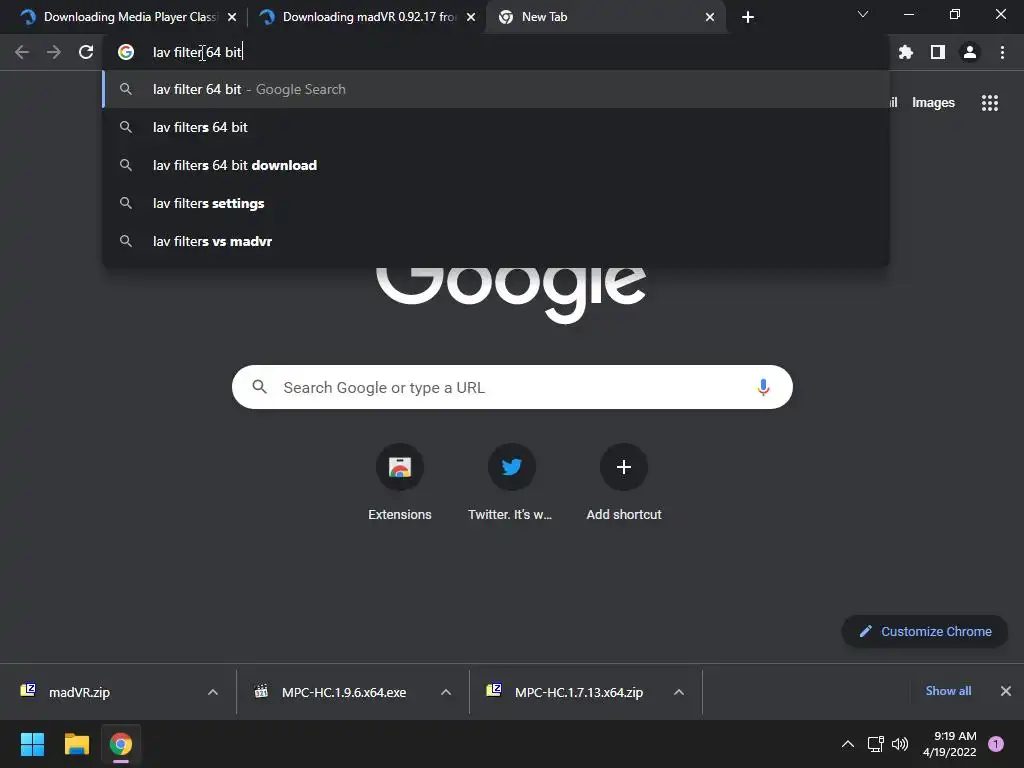Show hidden system tray icons
This screenshot has height=768, width=1024.
[x=848, y=744]
